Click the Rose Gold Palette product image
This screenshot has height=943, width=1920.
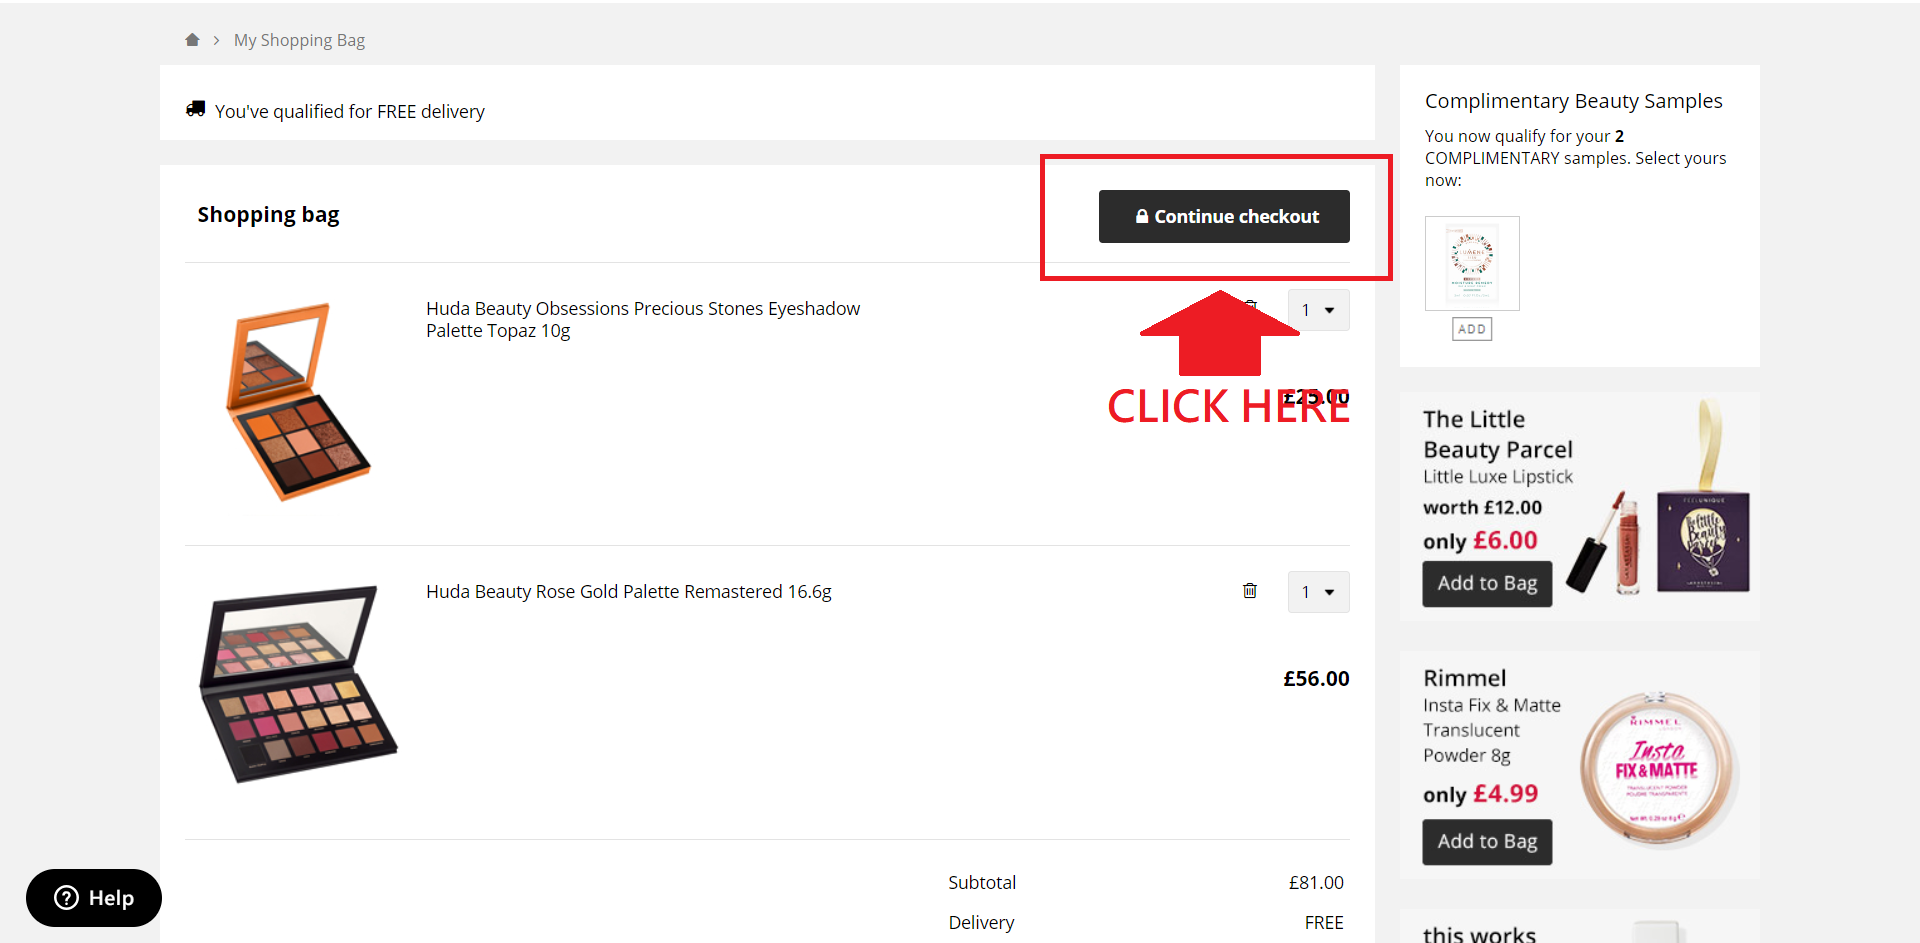pyautogui.click(x=298, y=684)
